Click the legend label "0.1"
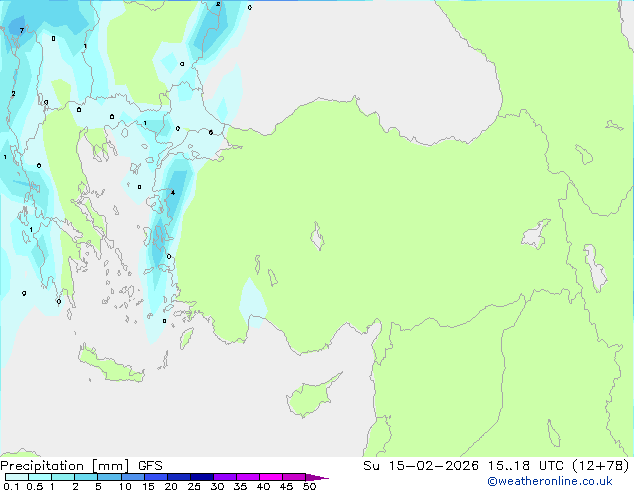634x490 pixels. click(11, 486)
